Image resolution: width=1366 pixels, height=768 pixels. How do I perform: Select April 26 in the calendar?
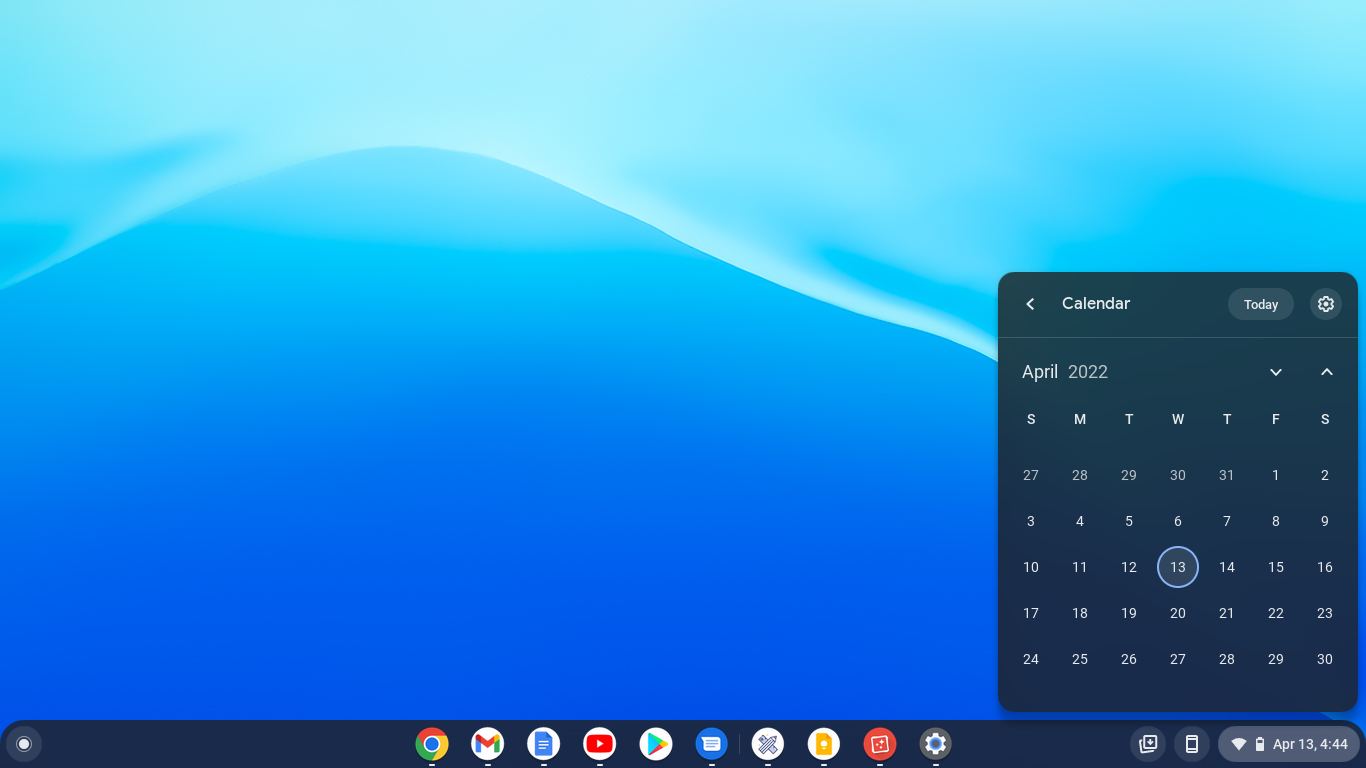tap(1129, 659)
